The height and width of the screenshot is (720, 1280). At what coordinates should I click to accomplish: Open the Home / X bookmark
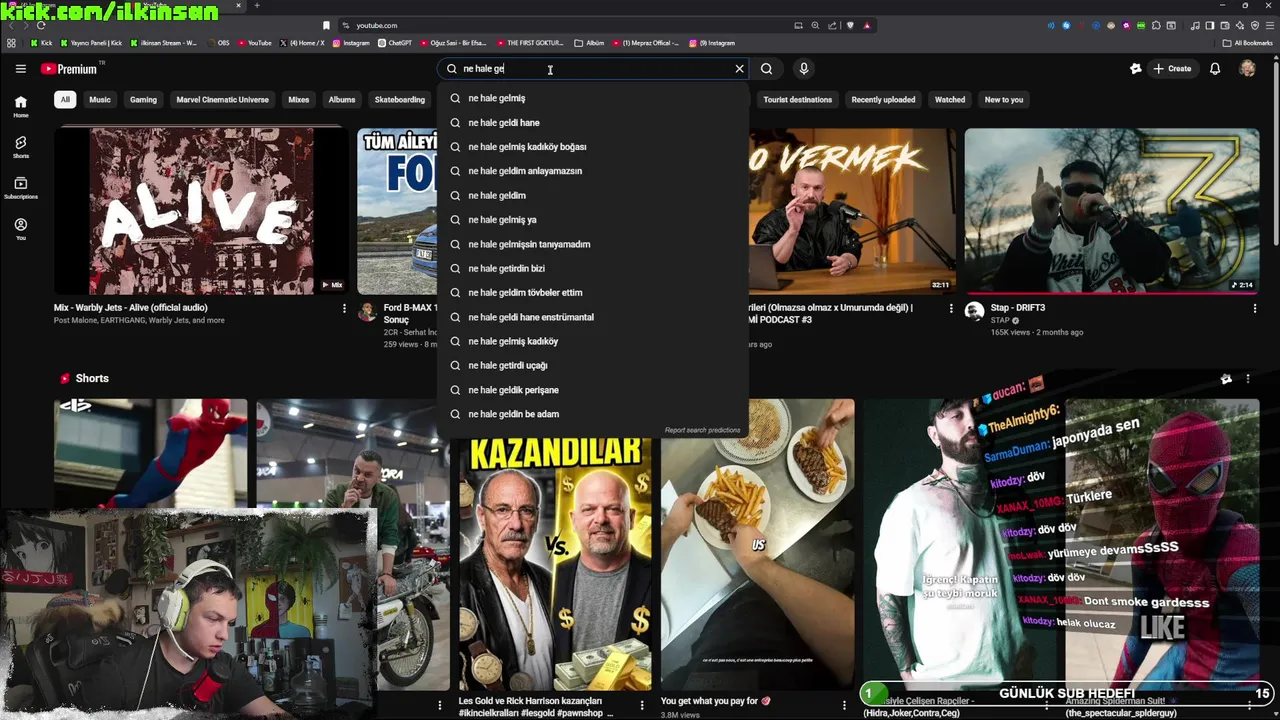(302, 43)
